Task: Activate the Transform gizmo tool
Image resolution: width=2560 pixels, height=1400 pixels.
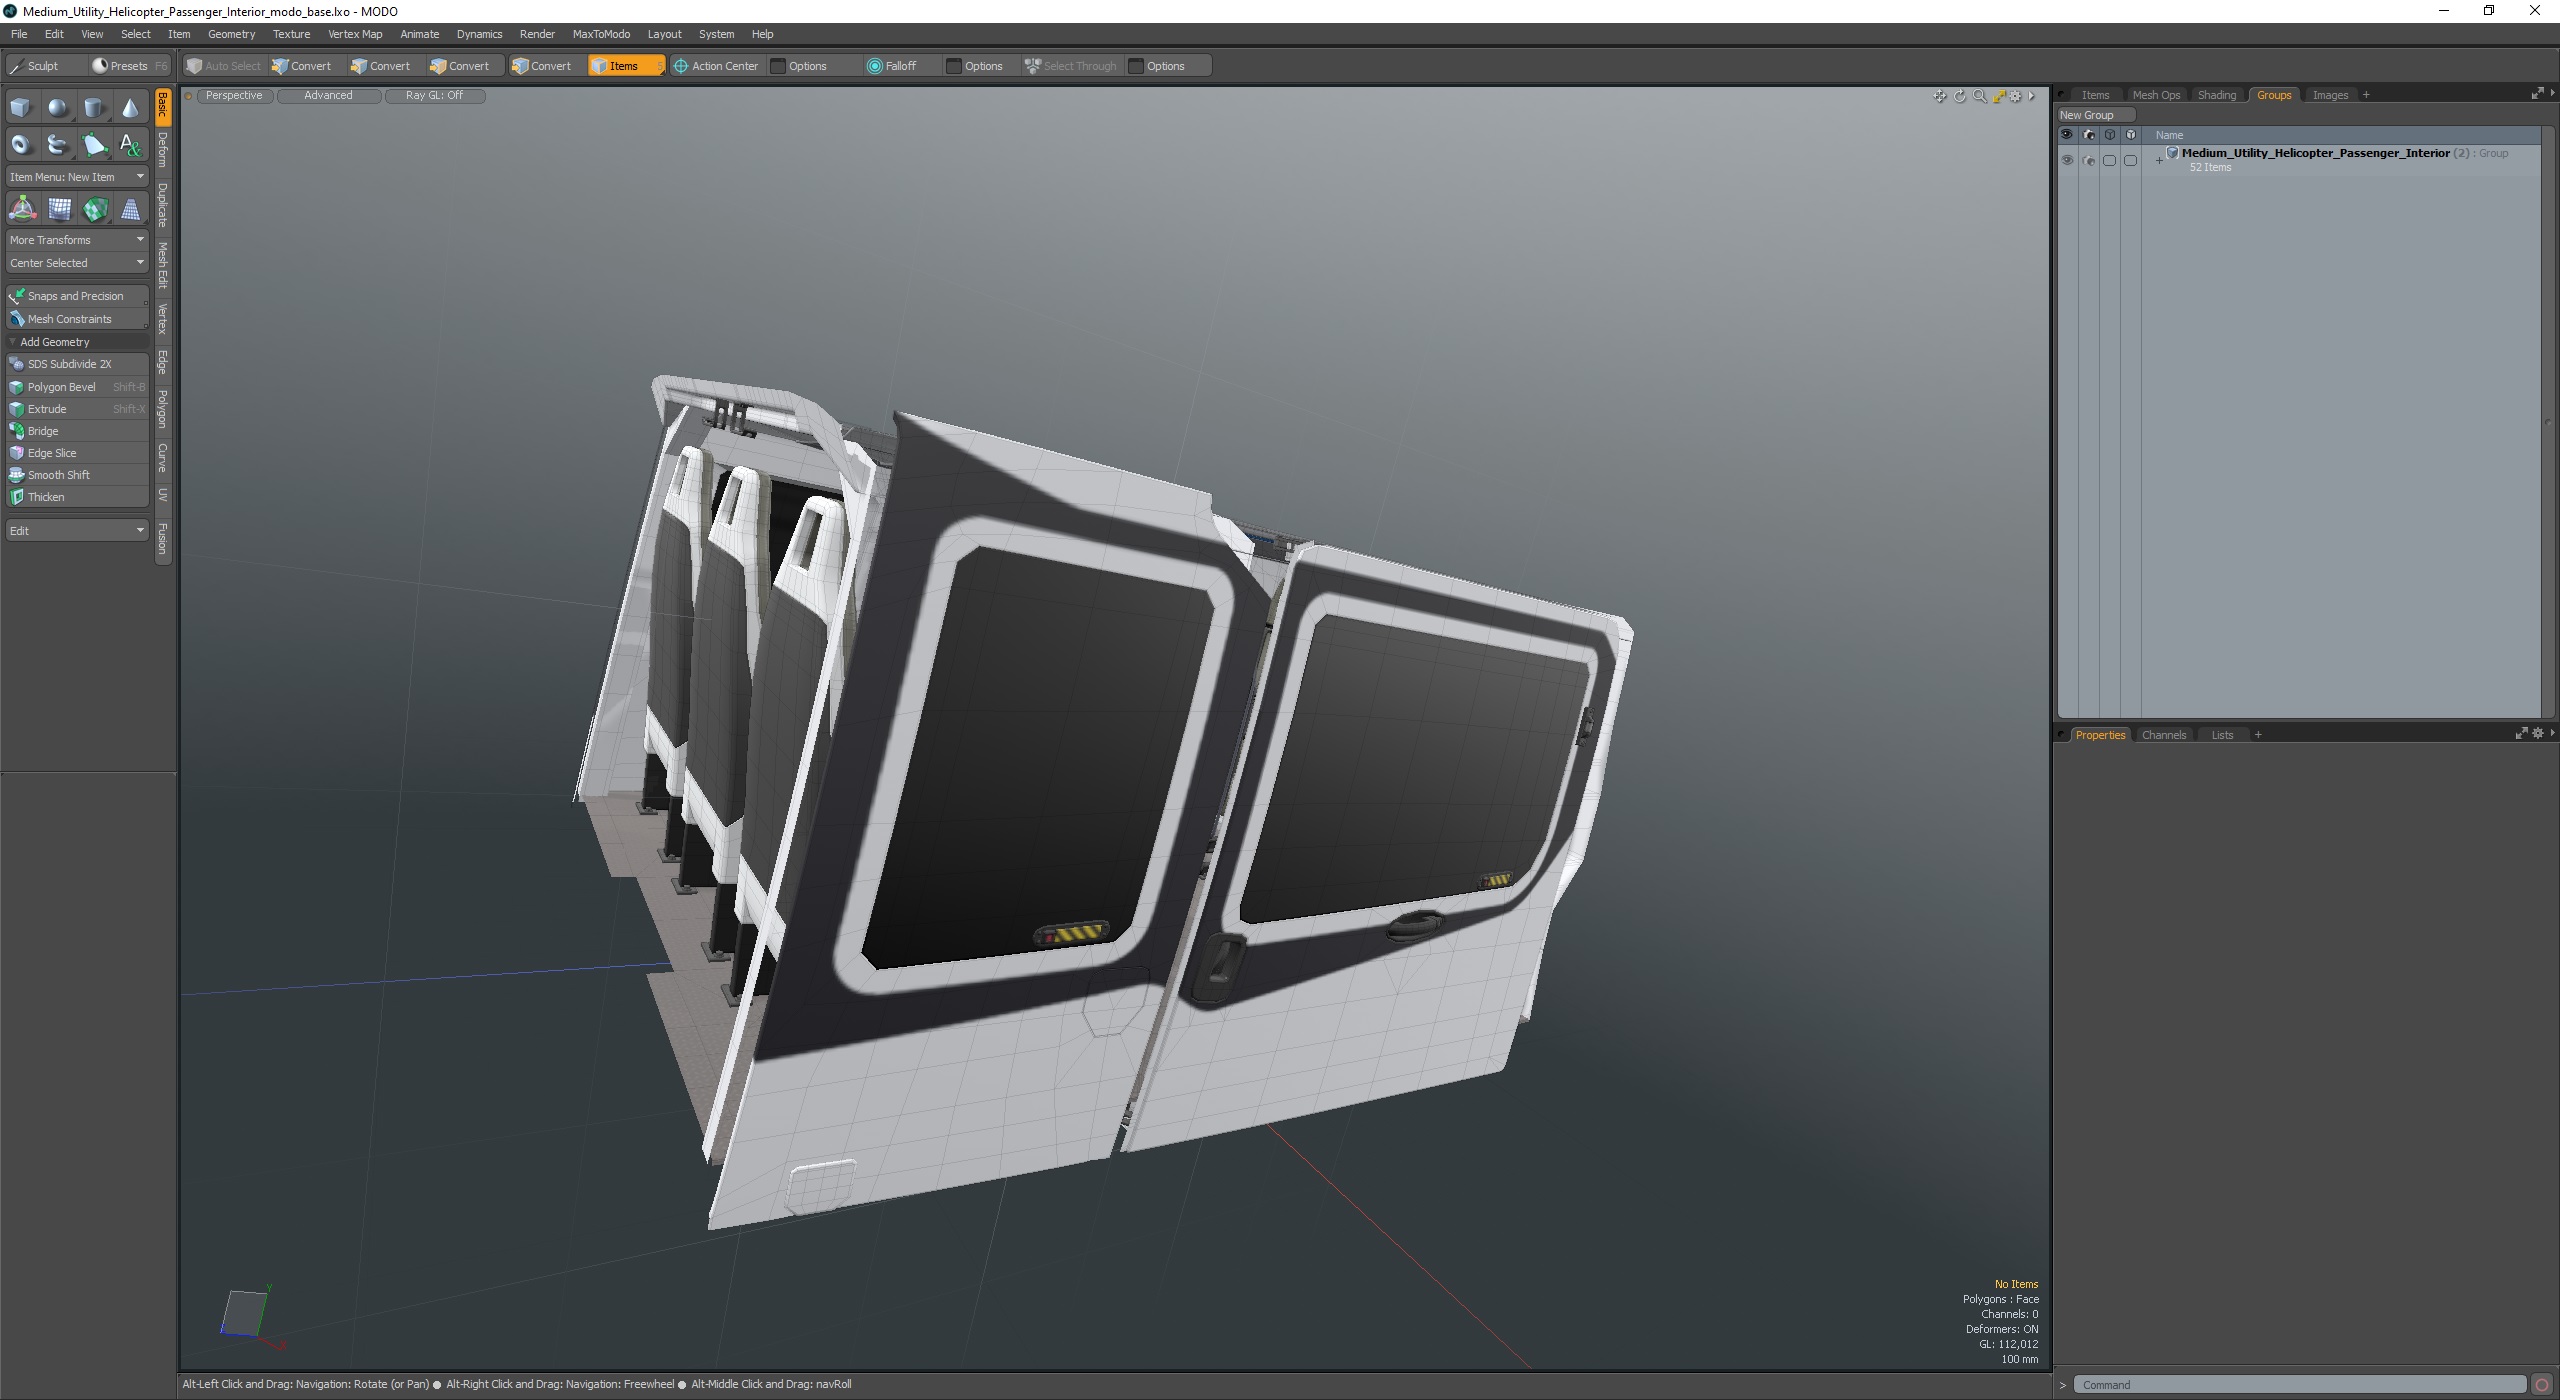Action: click(22, 209)
